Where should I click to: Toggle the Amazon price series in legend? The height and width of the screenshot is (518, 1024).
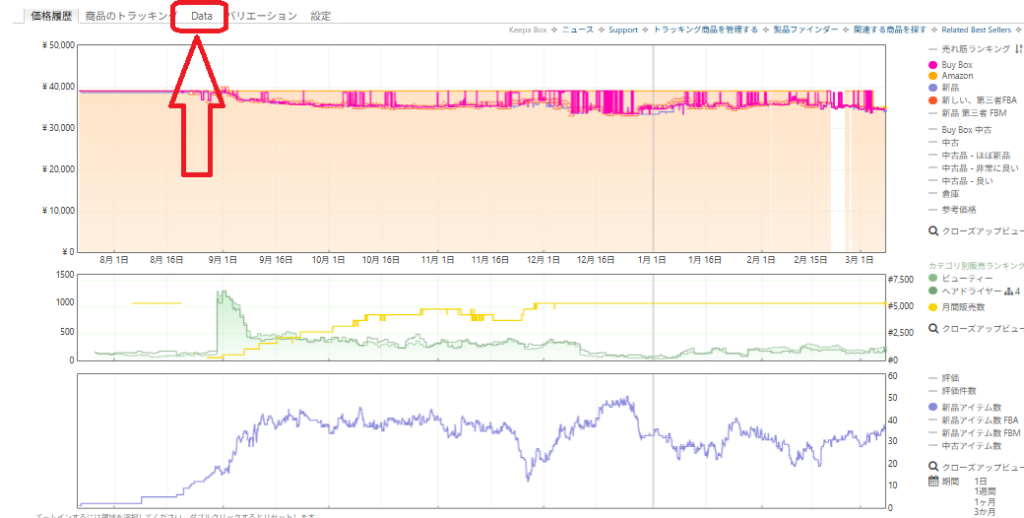tap(957, 76)
